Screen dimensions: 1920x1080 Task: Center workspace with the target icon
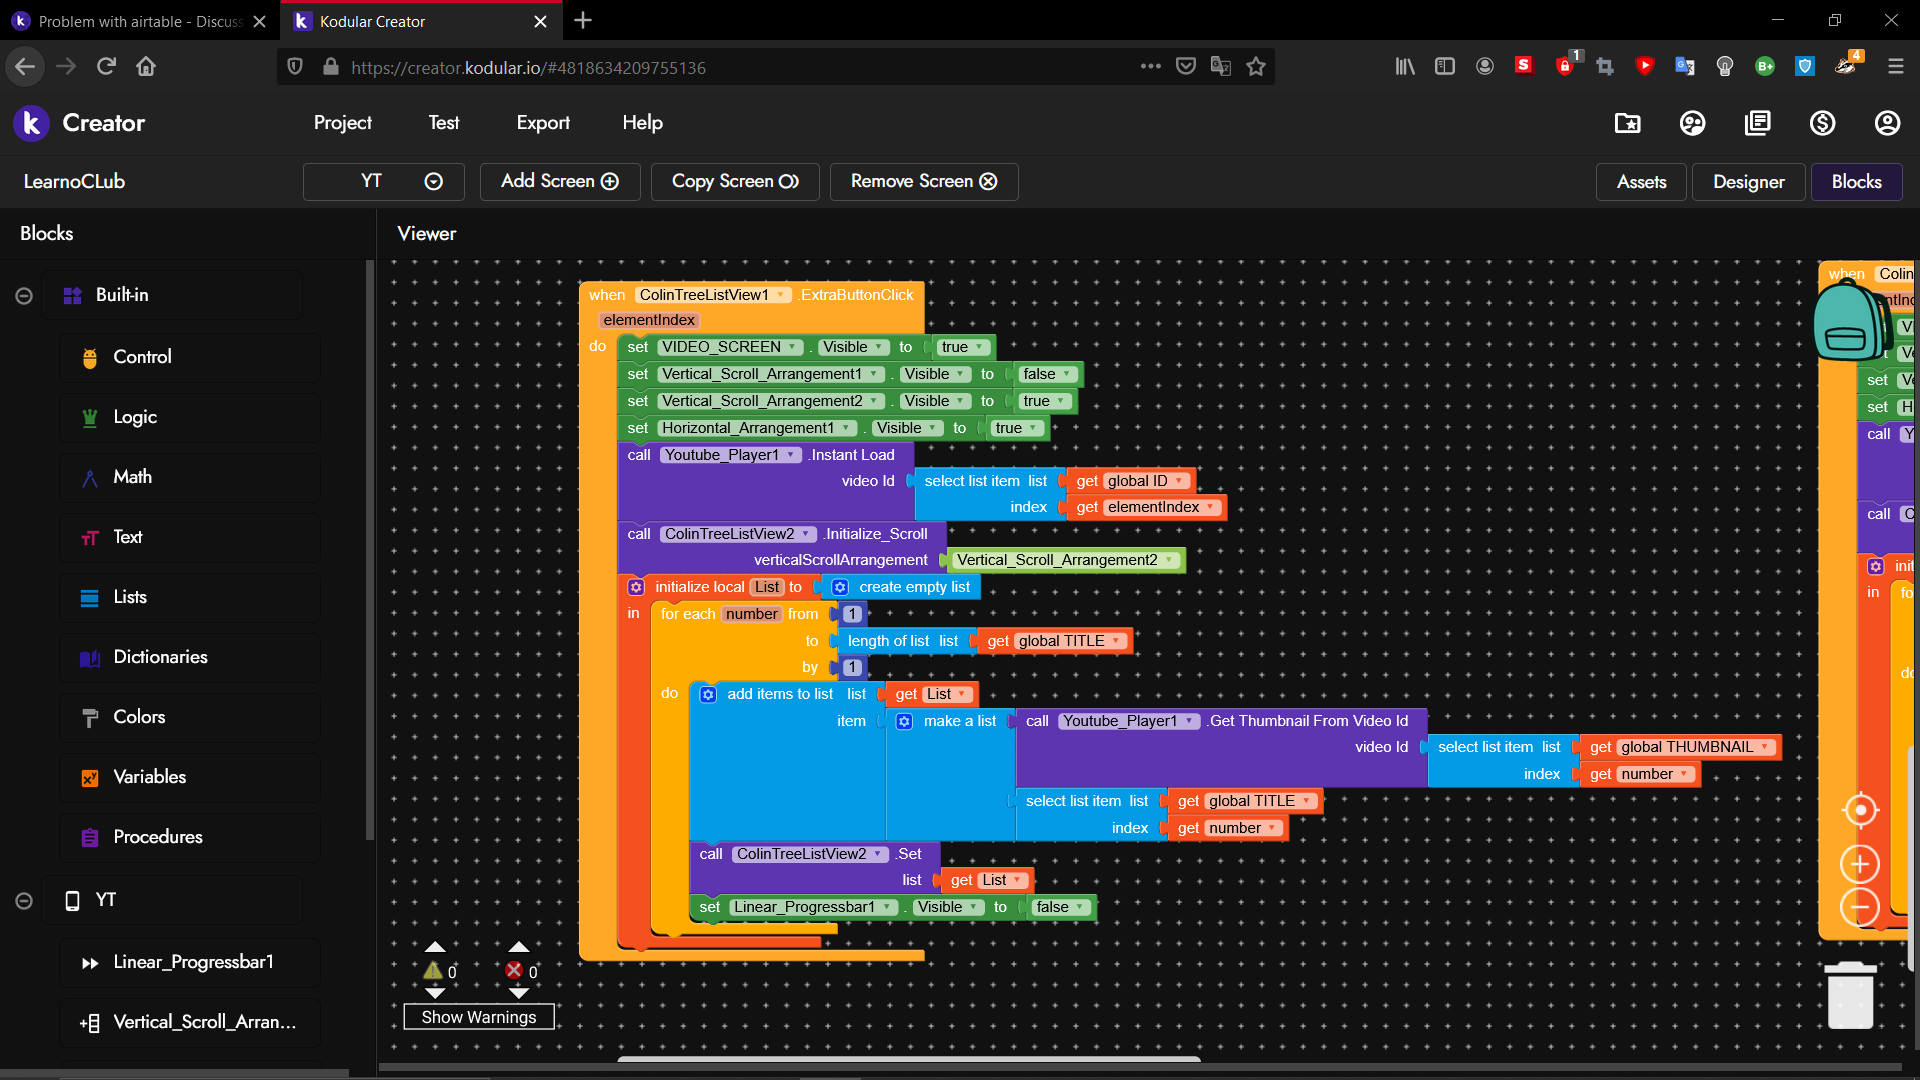coord(1860,810)
